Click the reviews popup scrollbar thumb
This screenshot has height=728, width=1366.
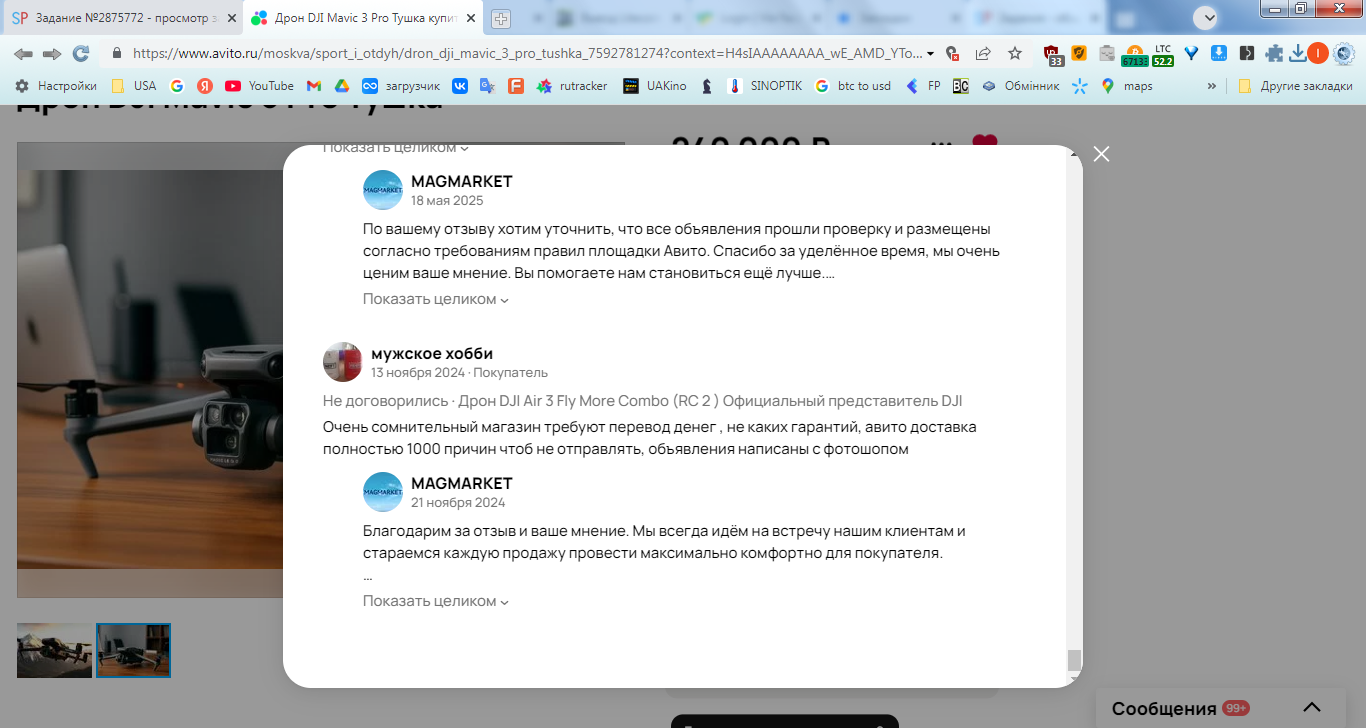1074,660
